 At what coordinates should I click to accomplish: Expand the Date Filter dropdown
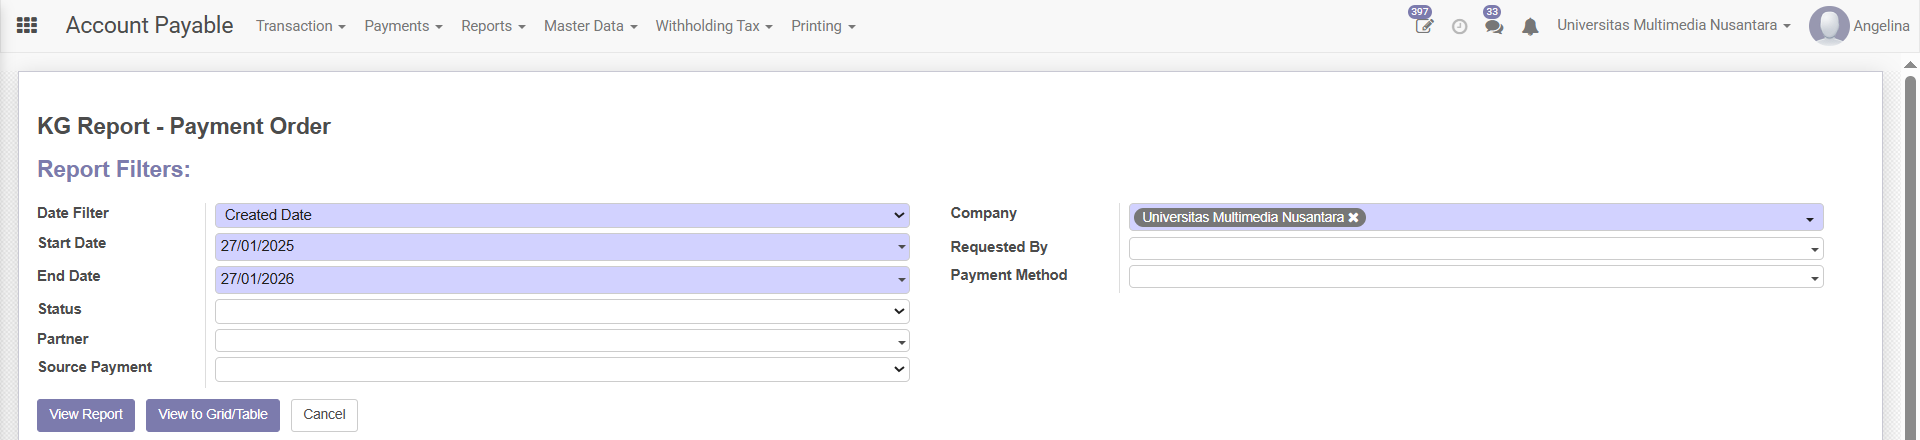click(x=562, y=215)
